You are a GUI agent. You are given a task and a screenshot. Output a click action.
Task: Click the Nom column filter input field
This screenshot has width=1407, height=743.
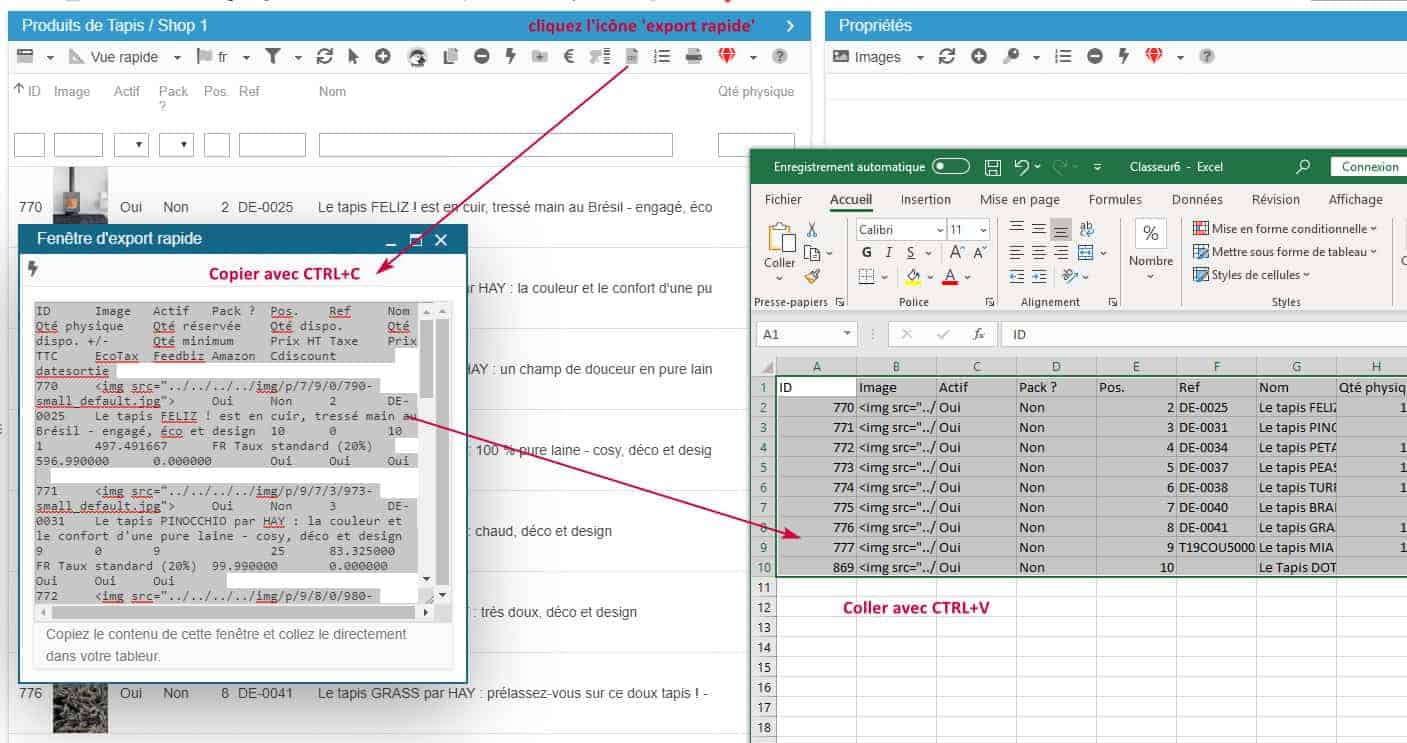tap(495, 145)
